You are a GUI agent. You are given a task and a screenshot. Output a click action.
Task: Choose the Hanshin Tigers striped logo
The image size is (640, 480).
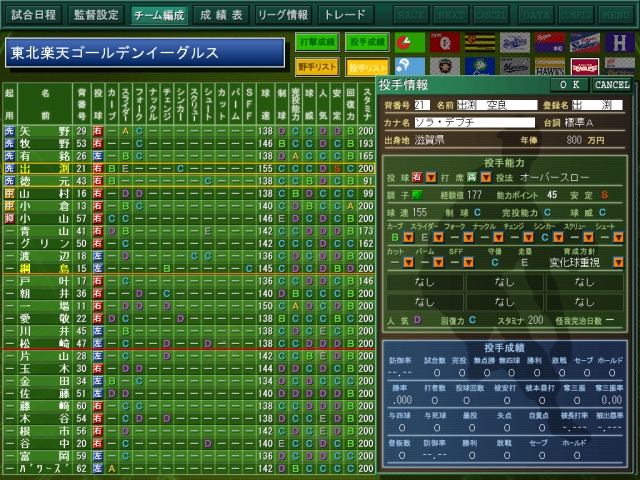(480, 42)
